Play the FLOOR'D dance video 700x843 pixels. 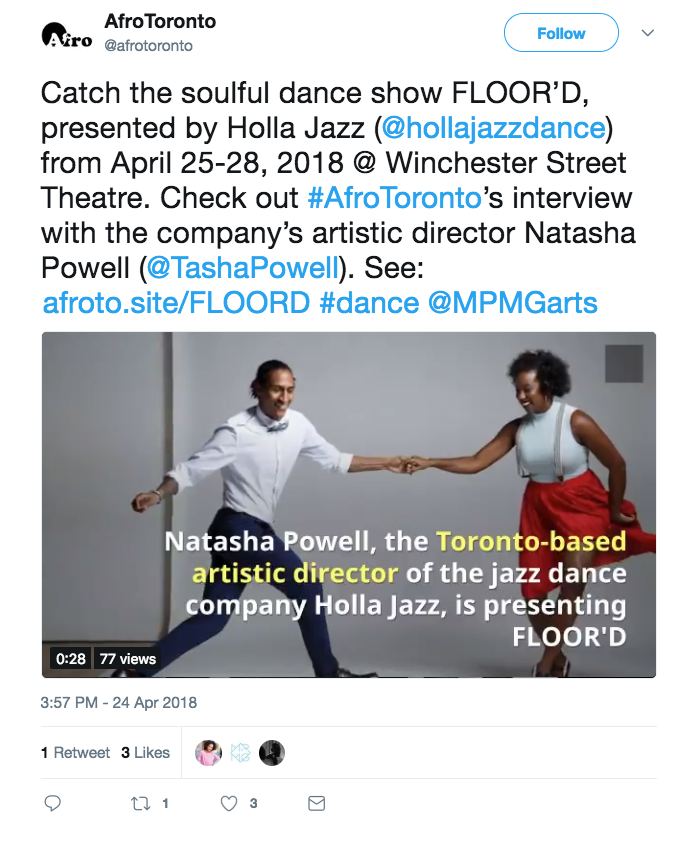click(x=348, y=504)
